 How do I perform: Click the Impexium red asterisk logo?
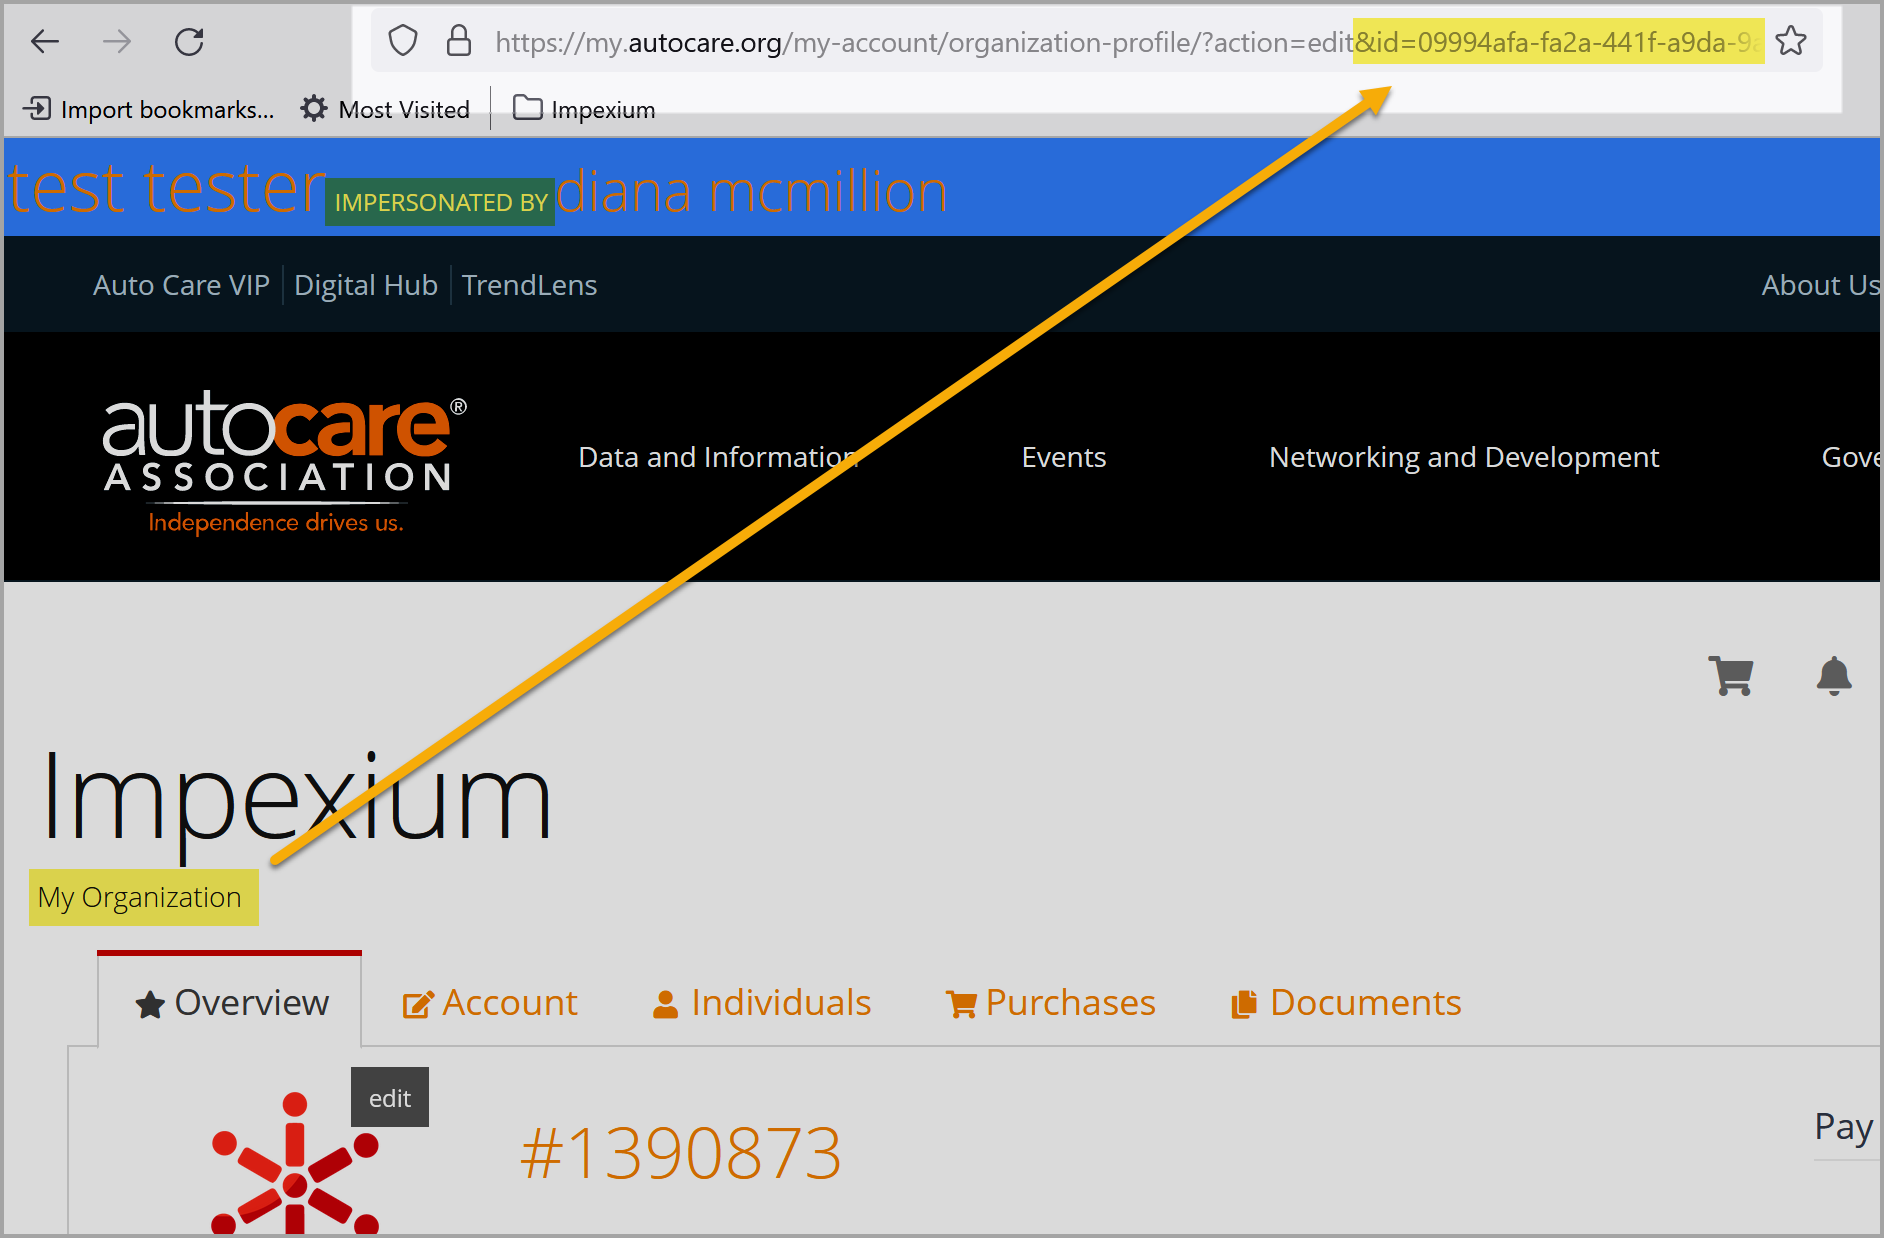(295, 1162)
